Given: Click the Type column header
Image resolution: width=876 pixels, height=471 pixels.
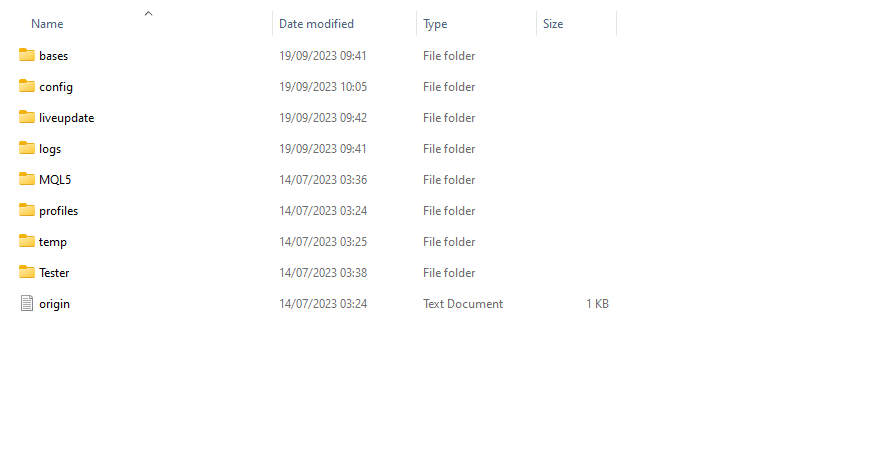Looking at the screenshot, I should (x=435, y=24).
